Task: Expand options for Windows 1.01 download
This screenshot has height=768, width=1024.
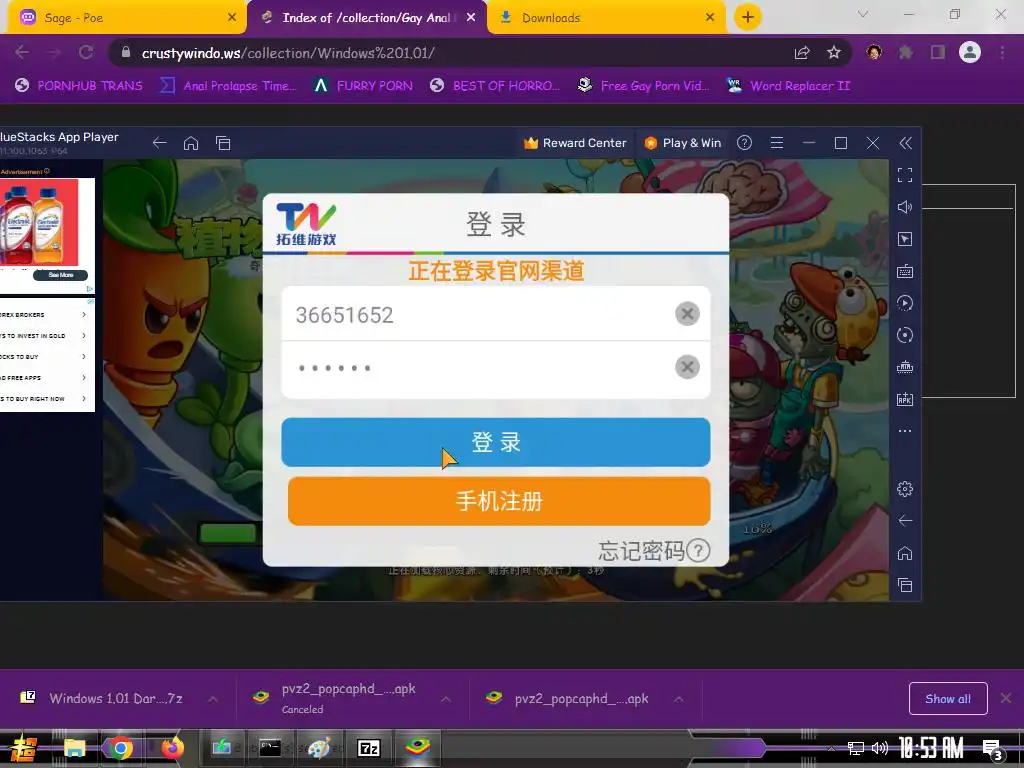Action: (213, 699)
